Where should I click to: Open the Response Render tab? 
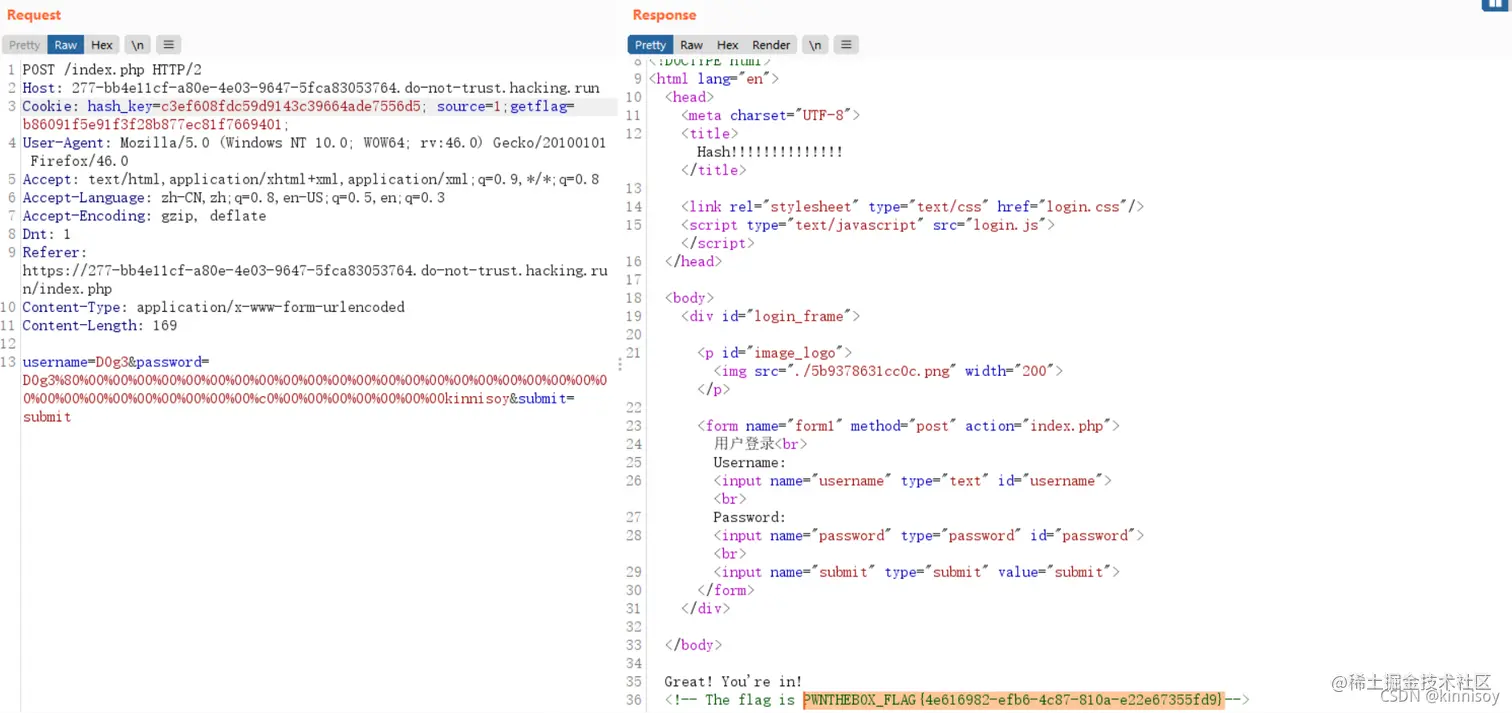(771, 45)
